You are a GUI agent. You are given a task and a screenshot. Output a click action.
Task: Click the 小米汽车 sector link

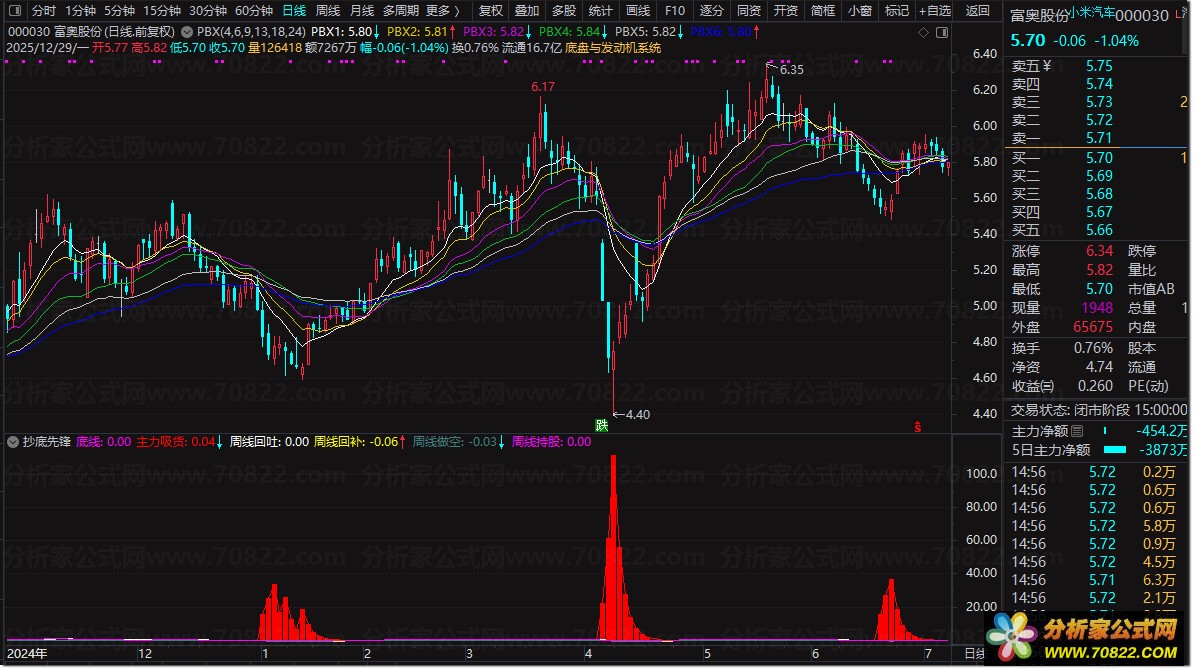[1091, 13]
